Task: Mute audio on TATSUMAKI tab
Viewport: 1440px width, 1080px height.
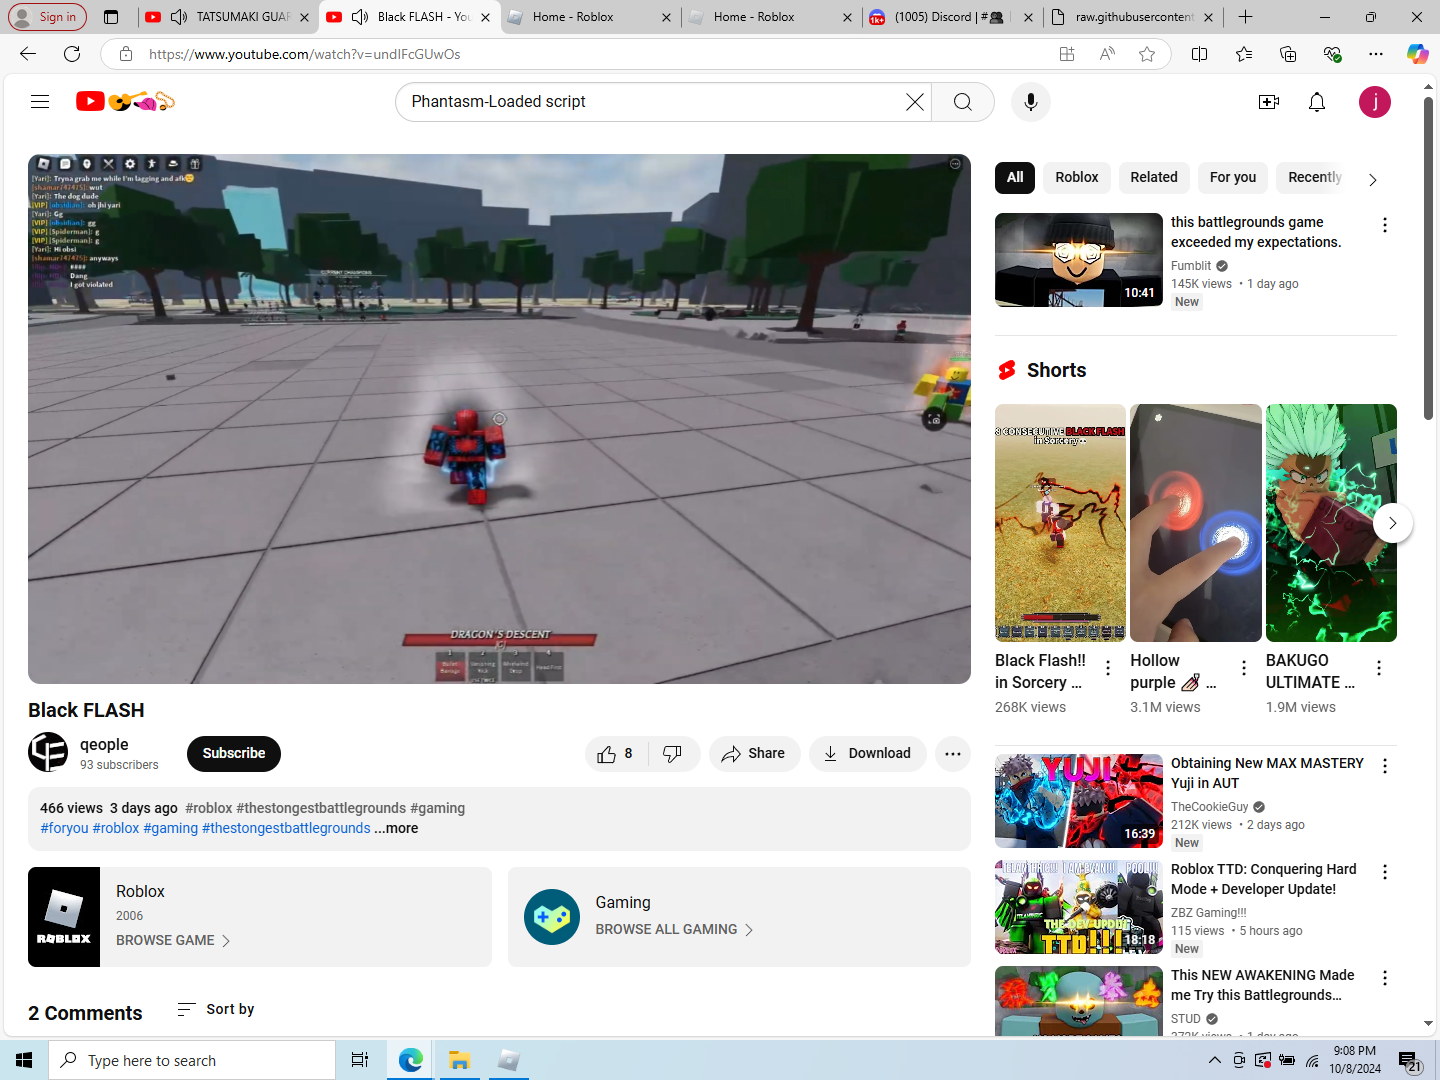Action: coord(179,17)
